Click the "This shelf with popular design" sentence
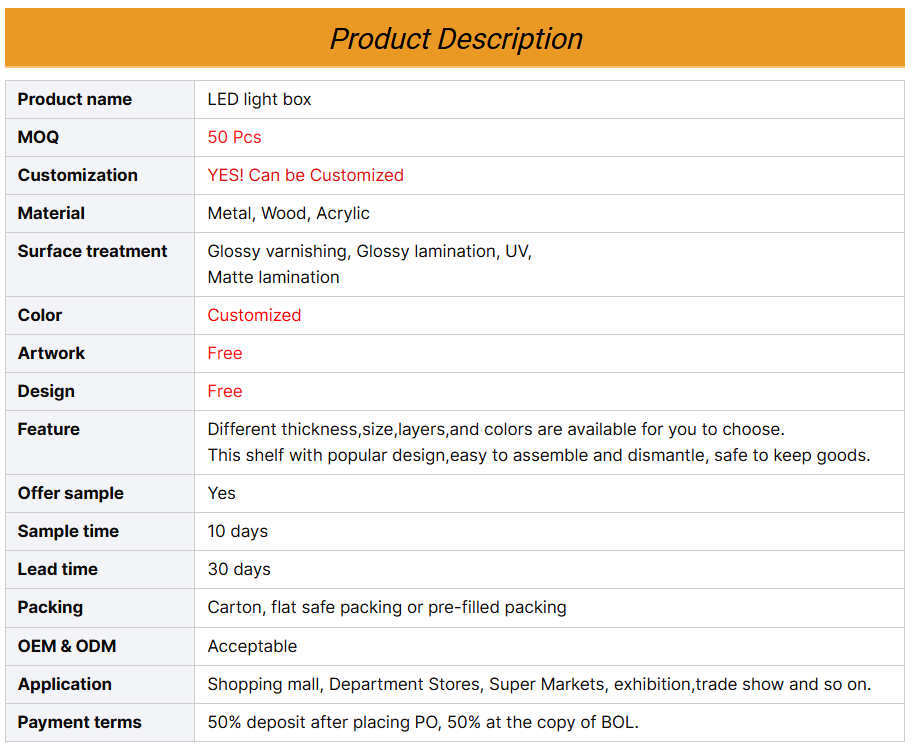 pos(539,456)
